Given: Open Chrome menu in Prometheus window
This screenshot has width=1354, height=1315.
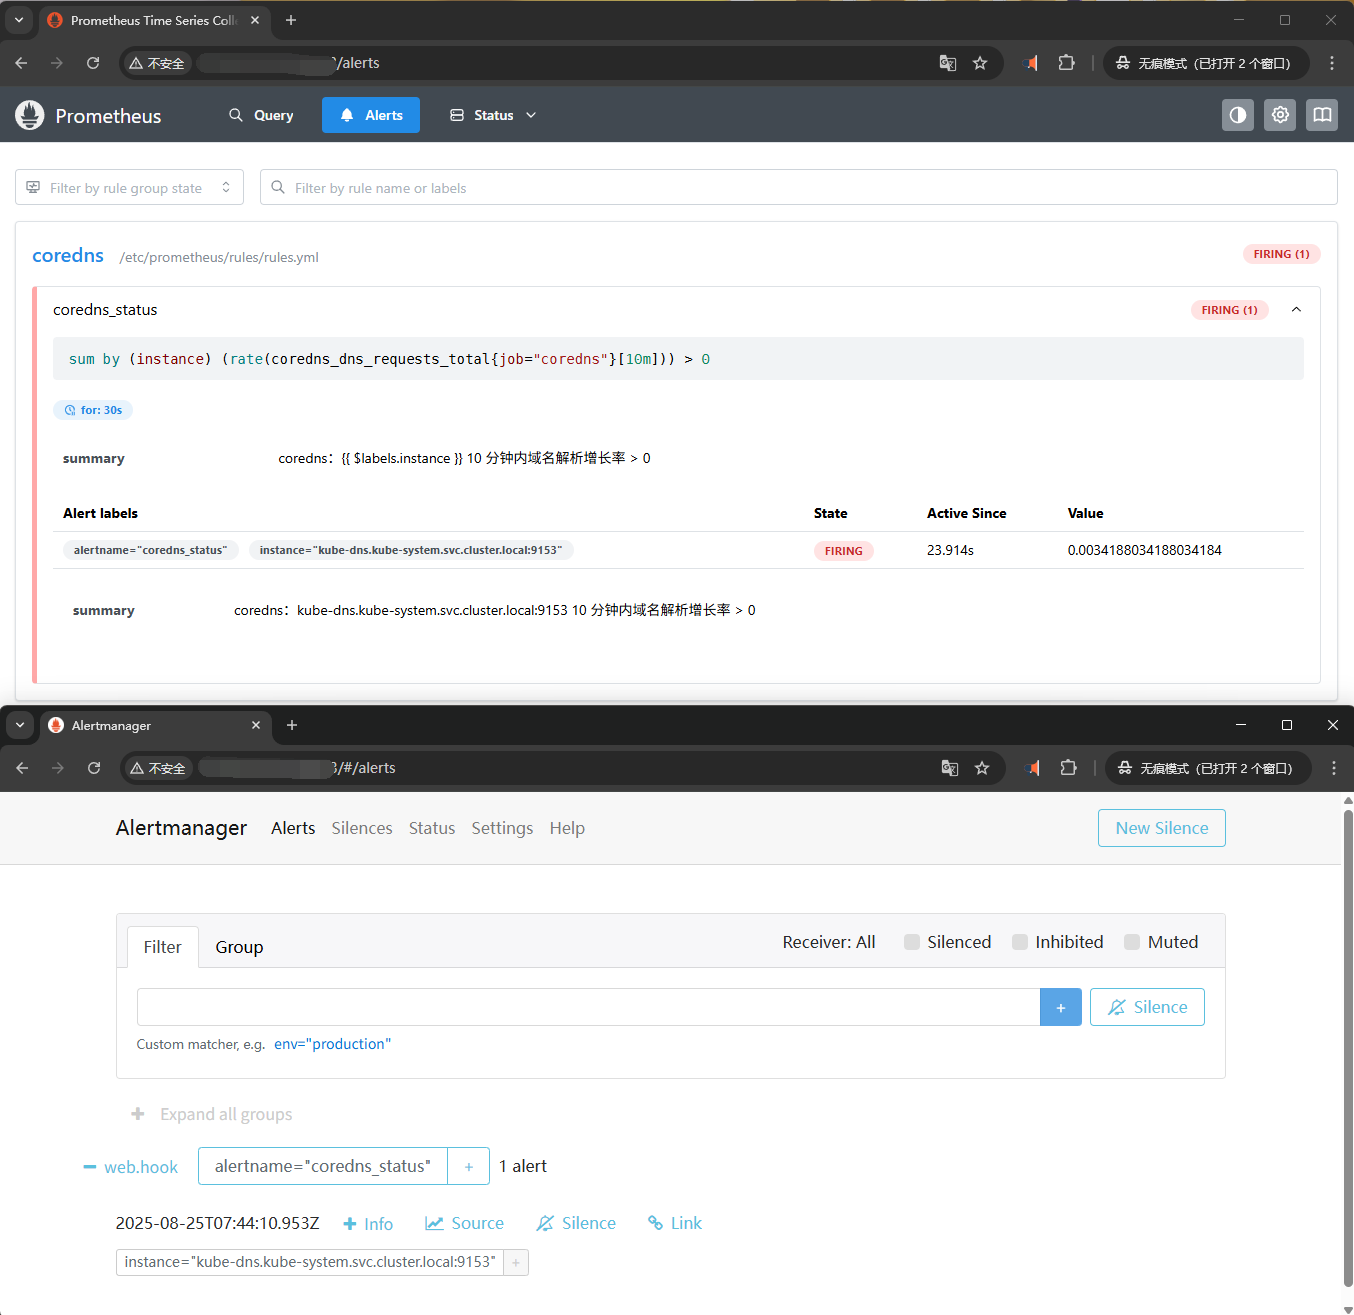Looking at the screenshot, I should 1332,63.
